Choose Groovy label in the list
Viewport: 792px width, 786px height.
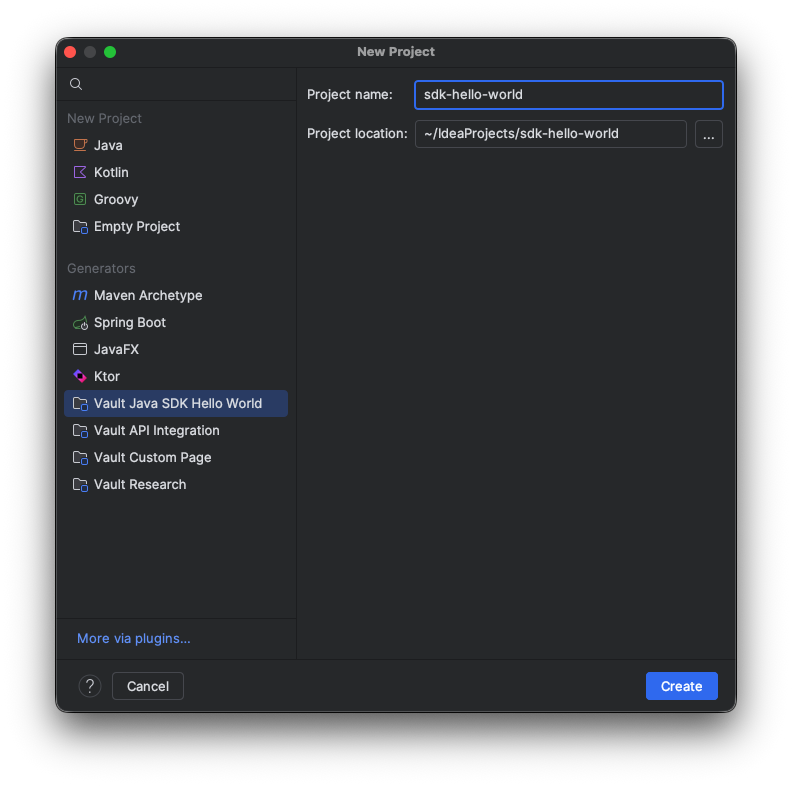[x=116, y=200]
